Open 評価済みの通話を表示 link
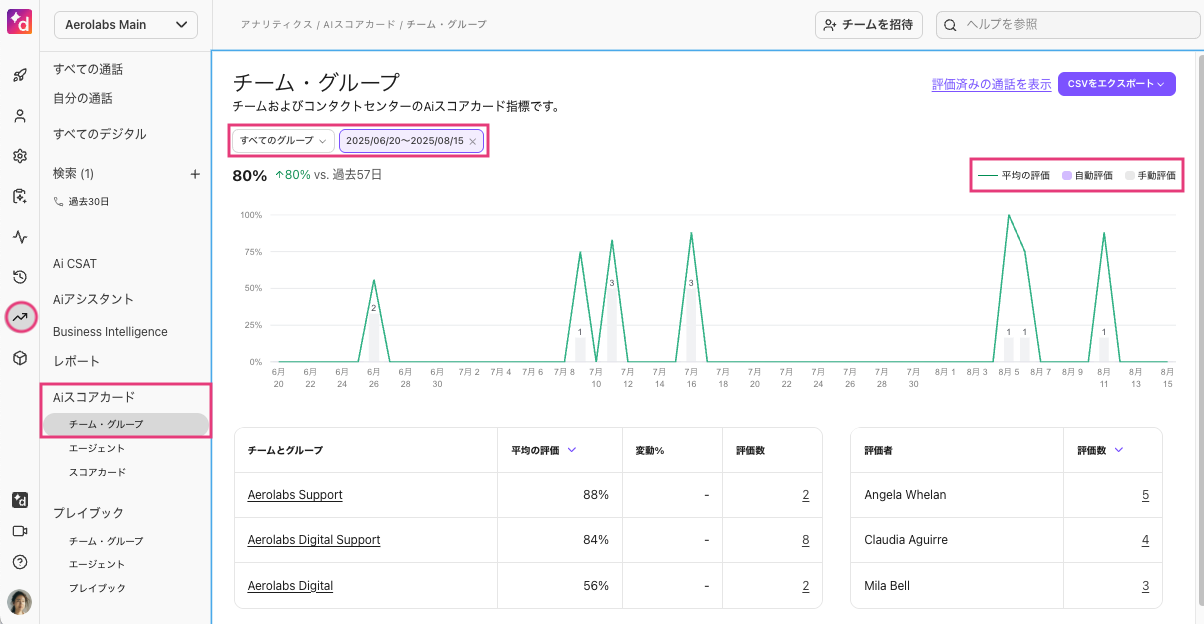The image size is (1204, 624). click(991, 85)
